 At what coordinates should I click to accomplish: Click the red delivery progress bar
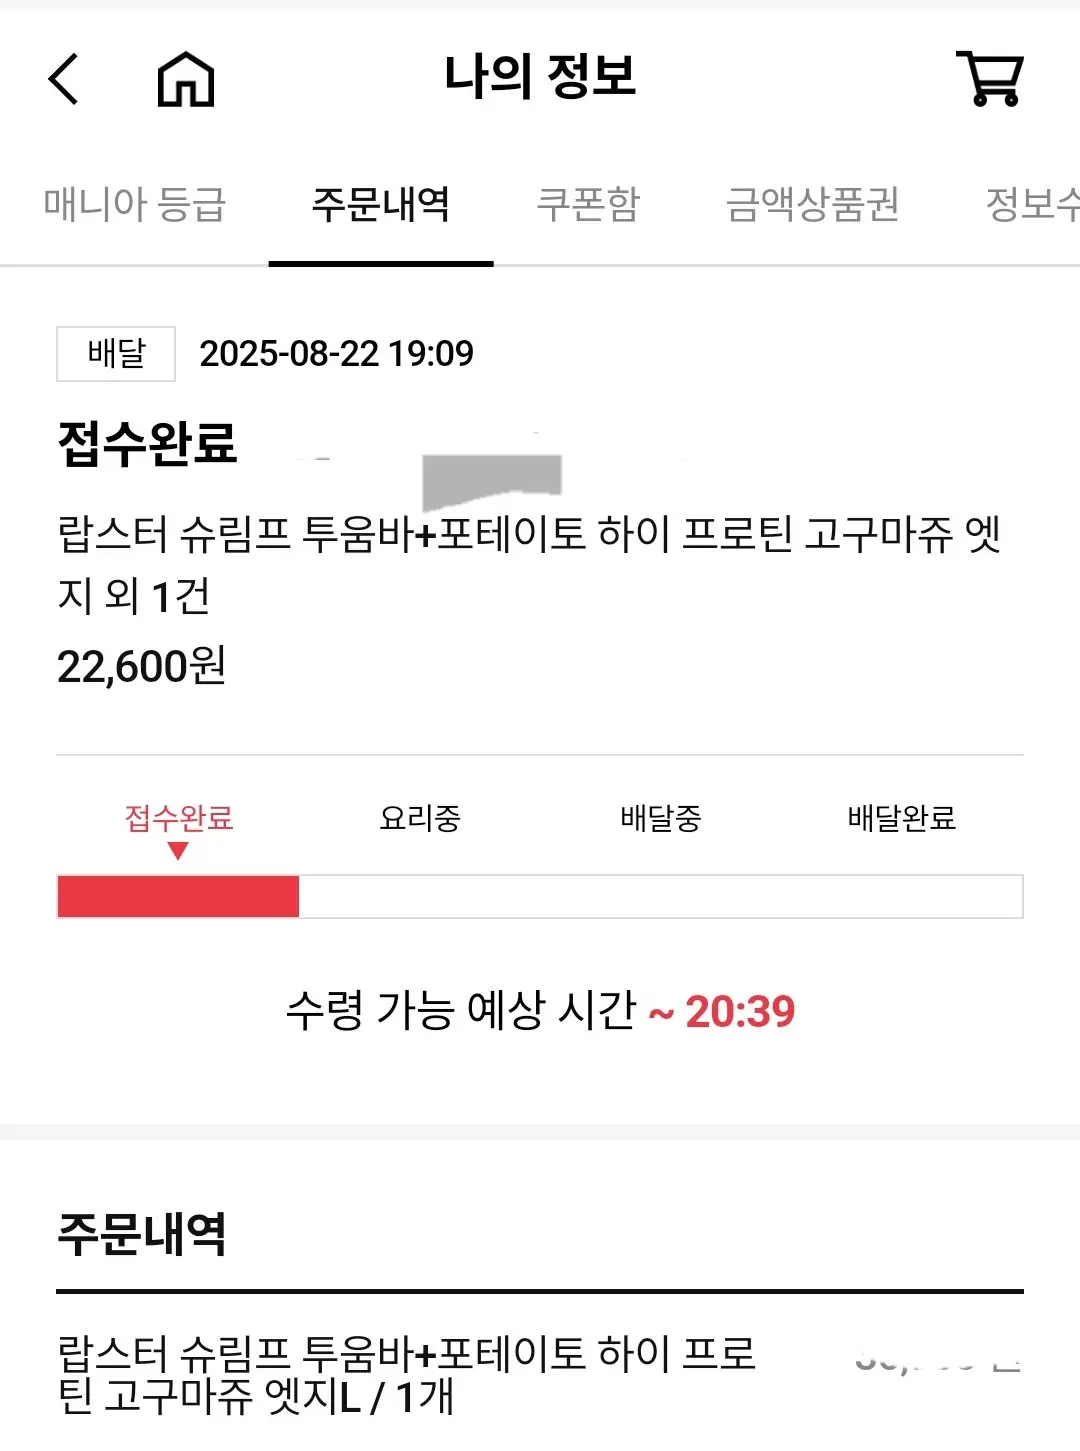pos(178,896)
